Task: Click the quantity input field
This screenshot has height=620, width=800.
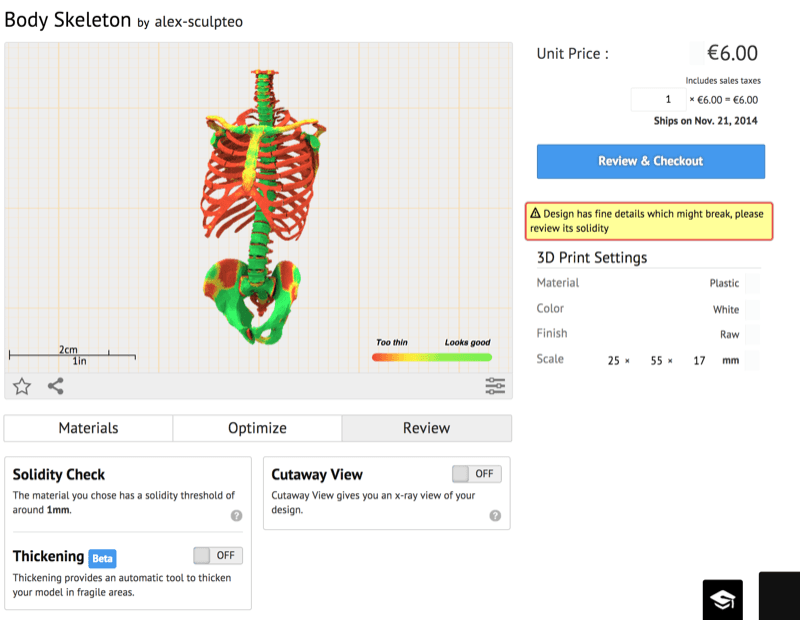Action: tap(657, 100)
